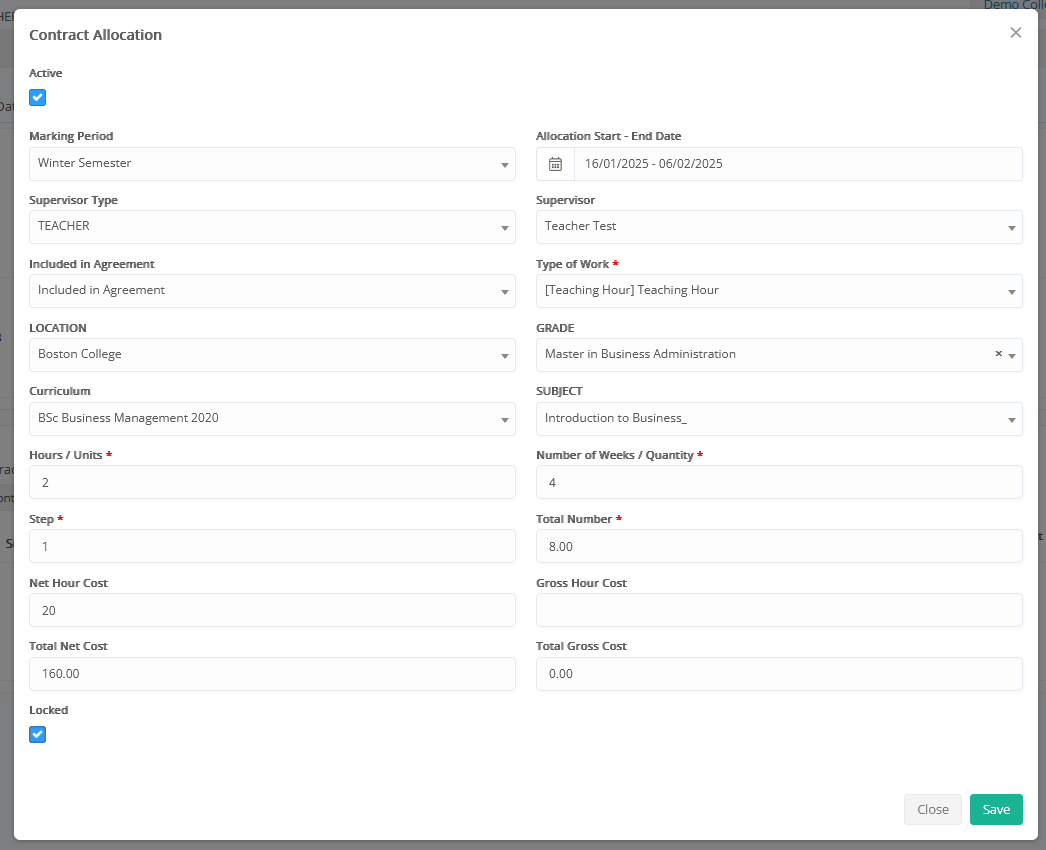Toggle the Locked checkbox
Screen dimensions: 1046x850
[38, 735]
